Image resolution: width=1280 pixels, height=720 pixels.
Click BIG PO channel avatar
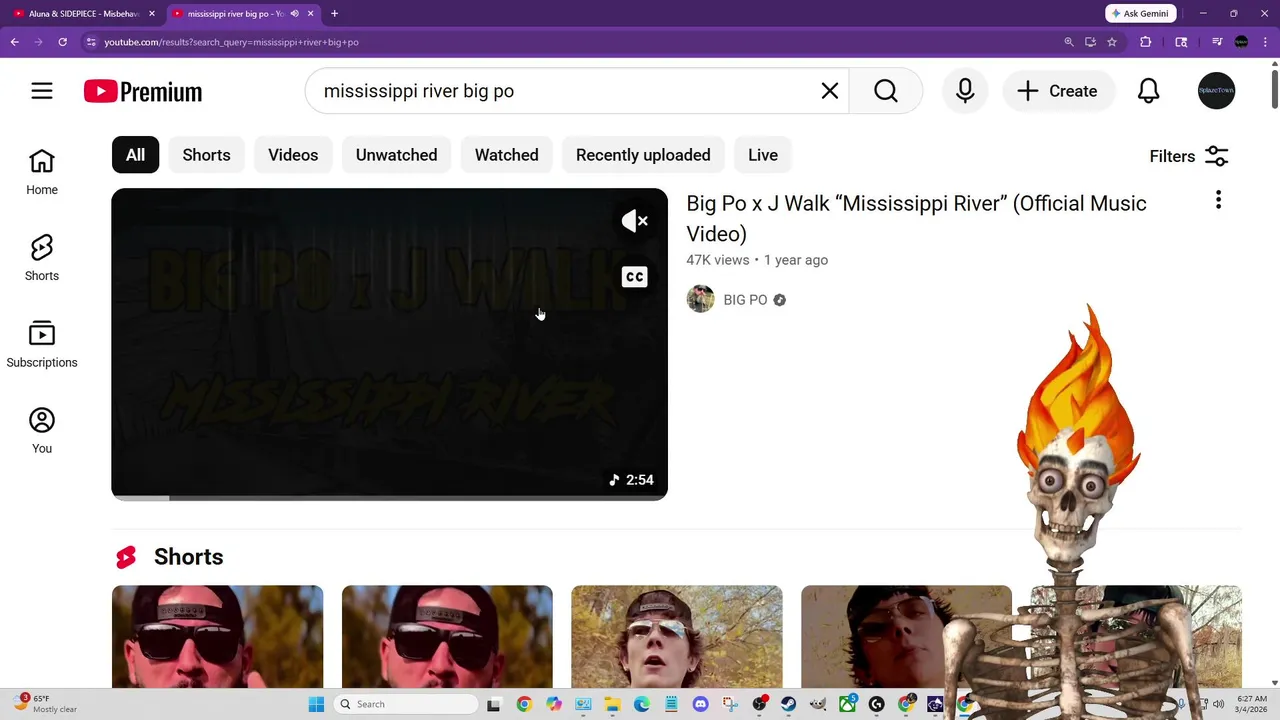[x=701, y=299]
